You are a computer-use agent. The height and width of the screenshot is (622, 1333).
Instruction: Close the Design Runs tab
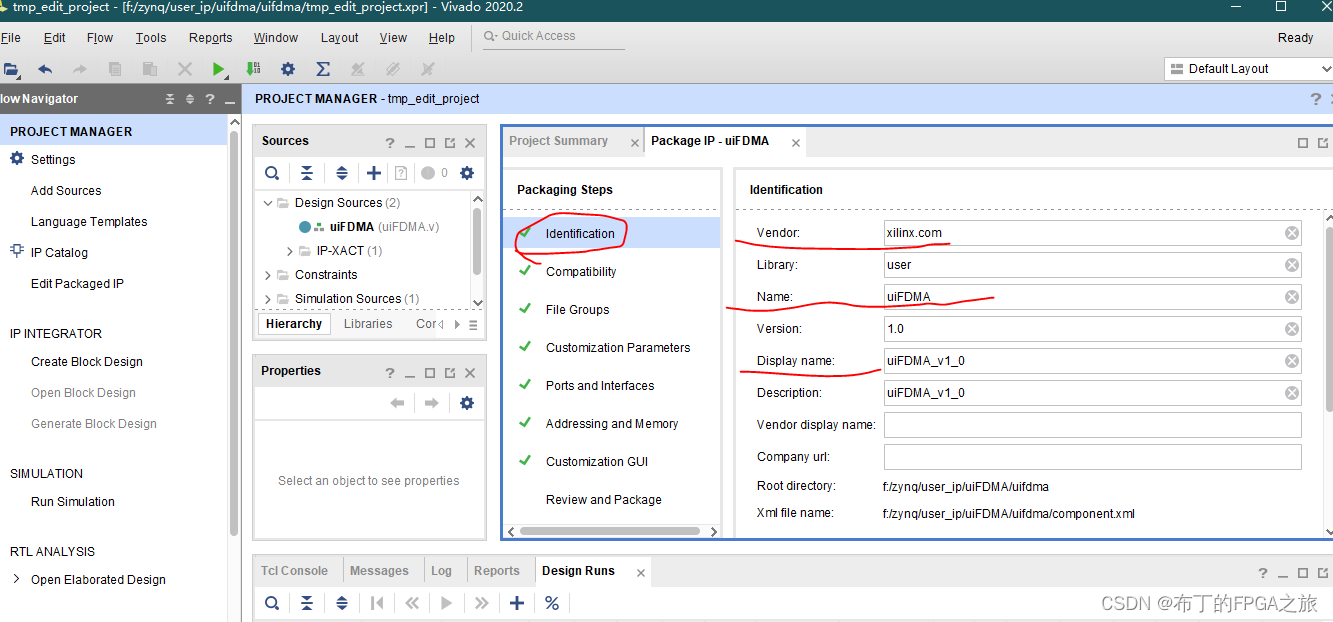(641, 573)
